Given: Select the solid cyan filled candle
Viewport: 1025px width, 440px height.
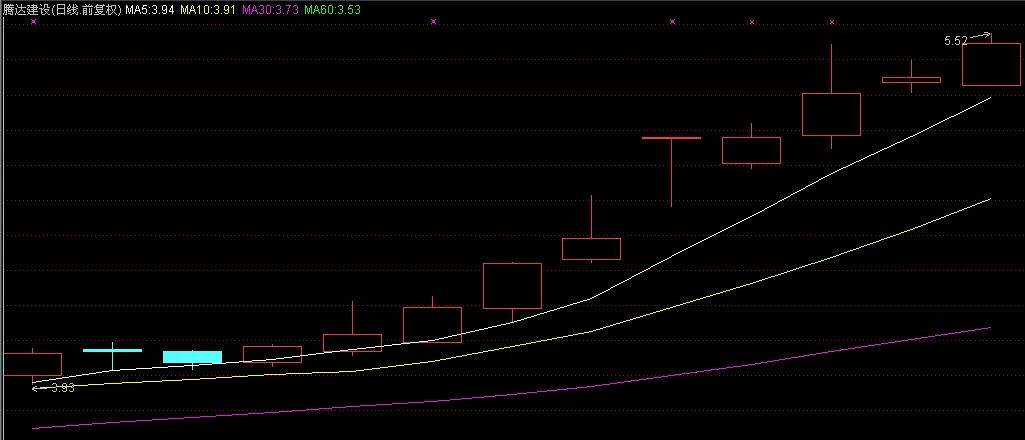Looking at the screenshot, I should (x=192, y=357).
